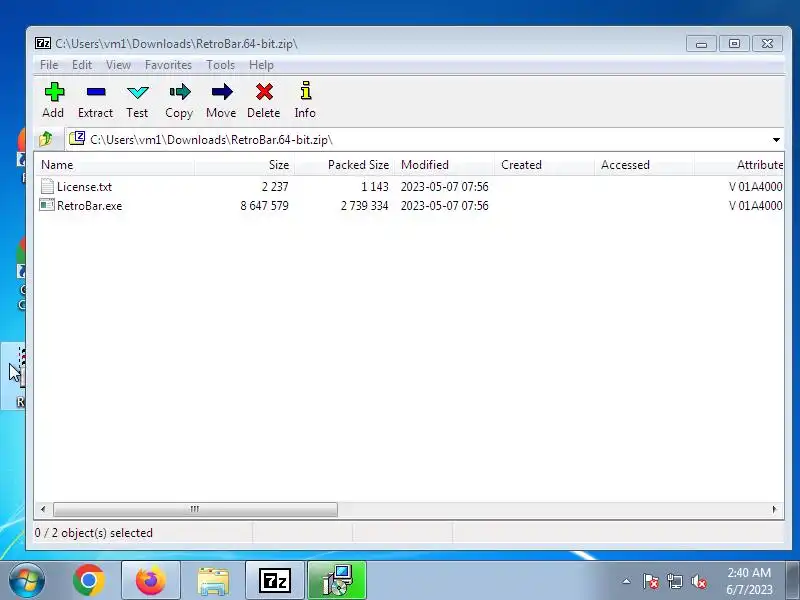Click the red Delete X icon
This screenshot has height=600, width=800.
point(264,92)
